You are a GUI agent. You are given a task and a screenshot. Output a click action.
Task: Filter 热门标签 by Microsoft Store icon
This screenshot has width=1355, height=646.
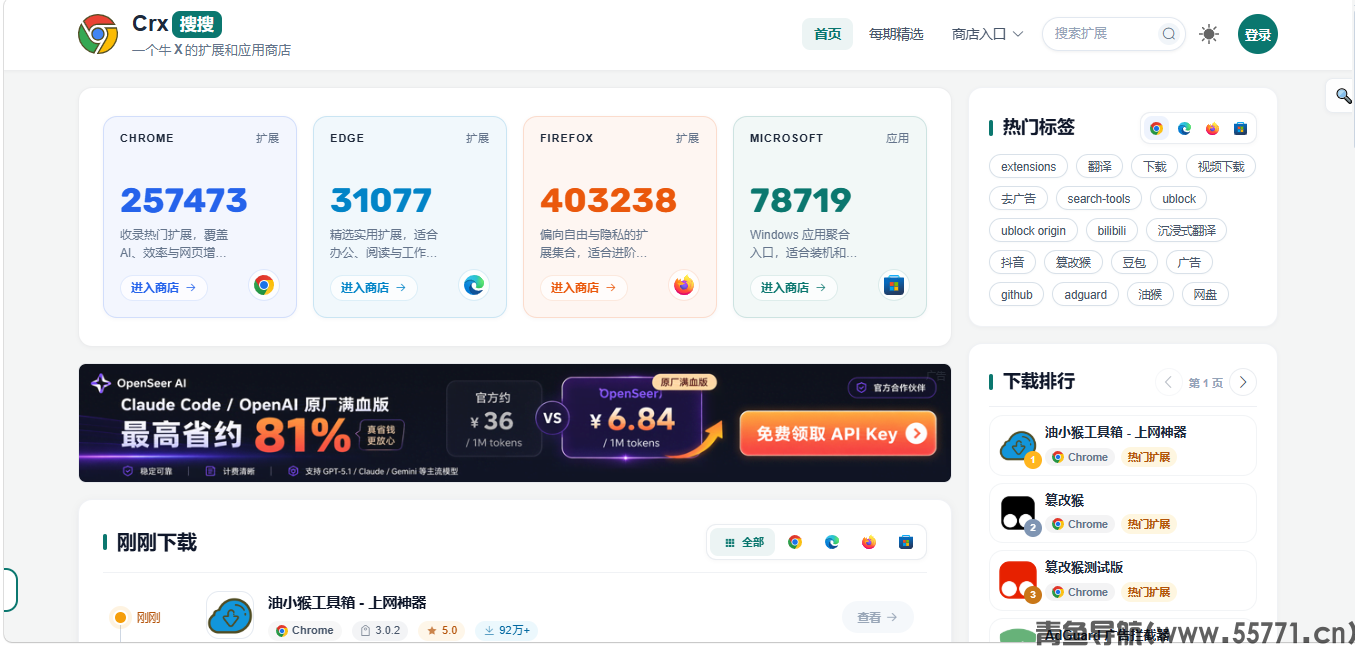coord(1240,128)
